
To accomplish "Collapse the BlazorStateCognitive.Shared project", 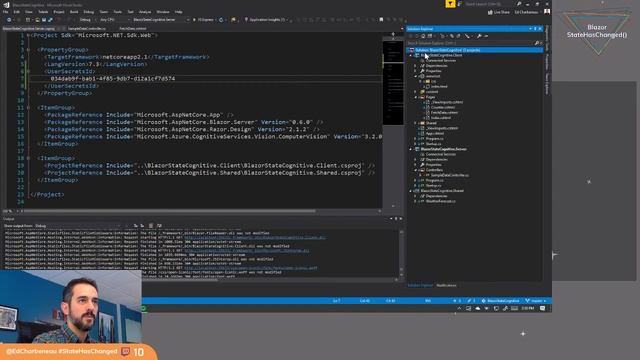I will point(412,191).
